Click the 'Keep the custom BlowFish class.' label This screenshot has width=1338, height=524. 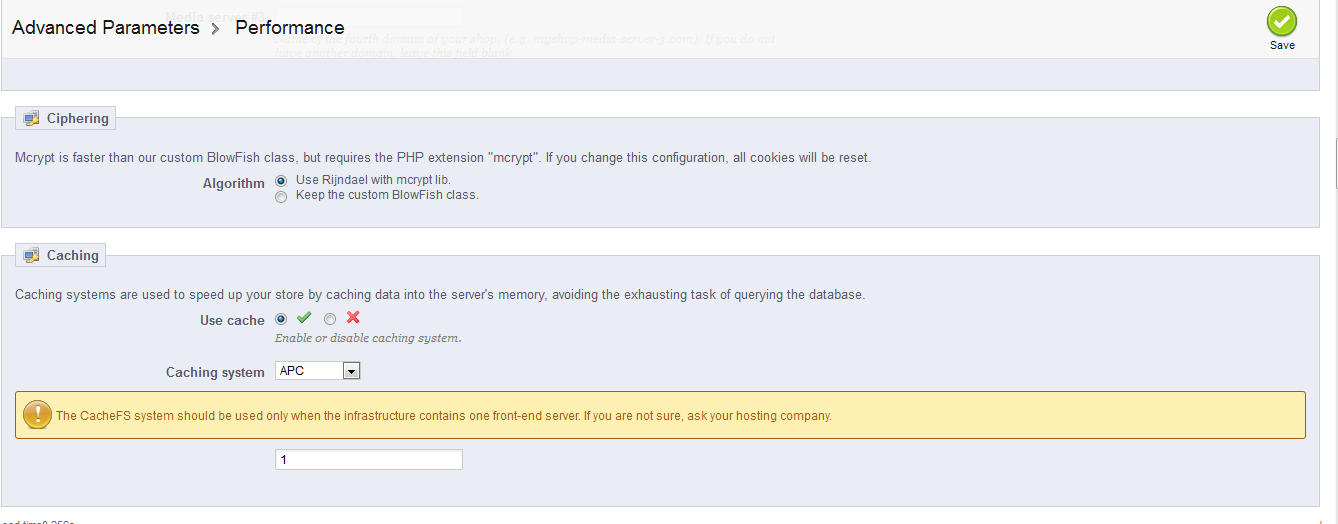387,195
